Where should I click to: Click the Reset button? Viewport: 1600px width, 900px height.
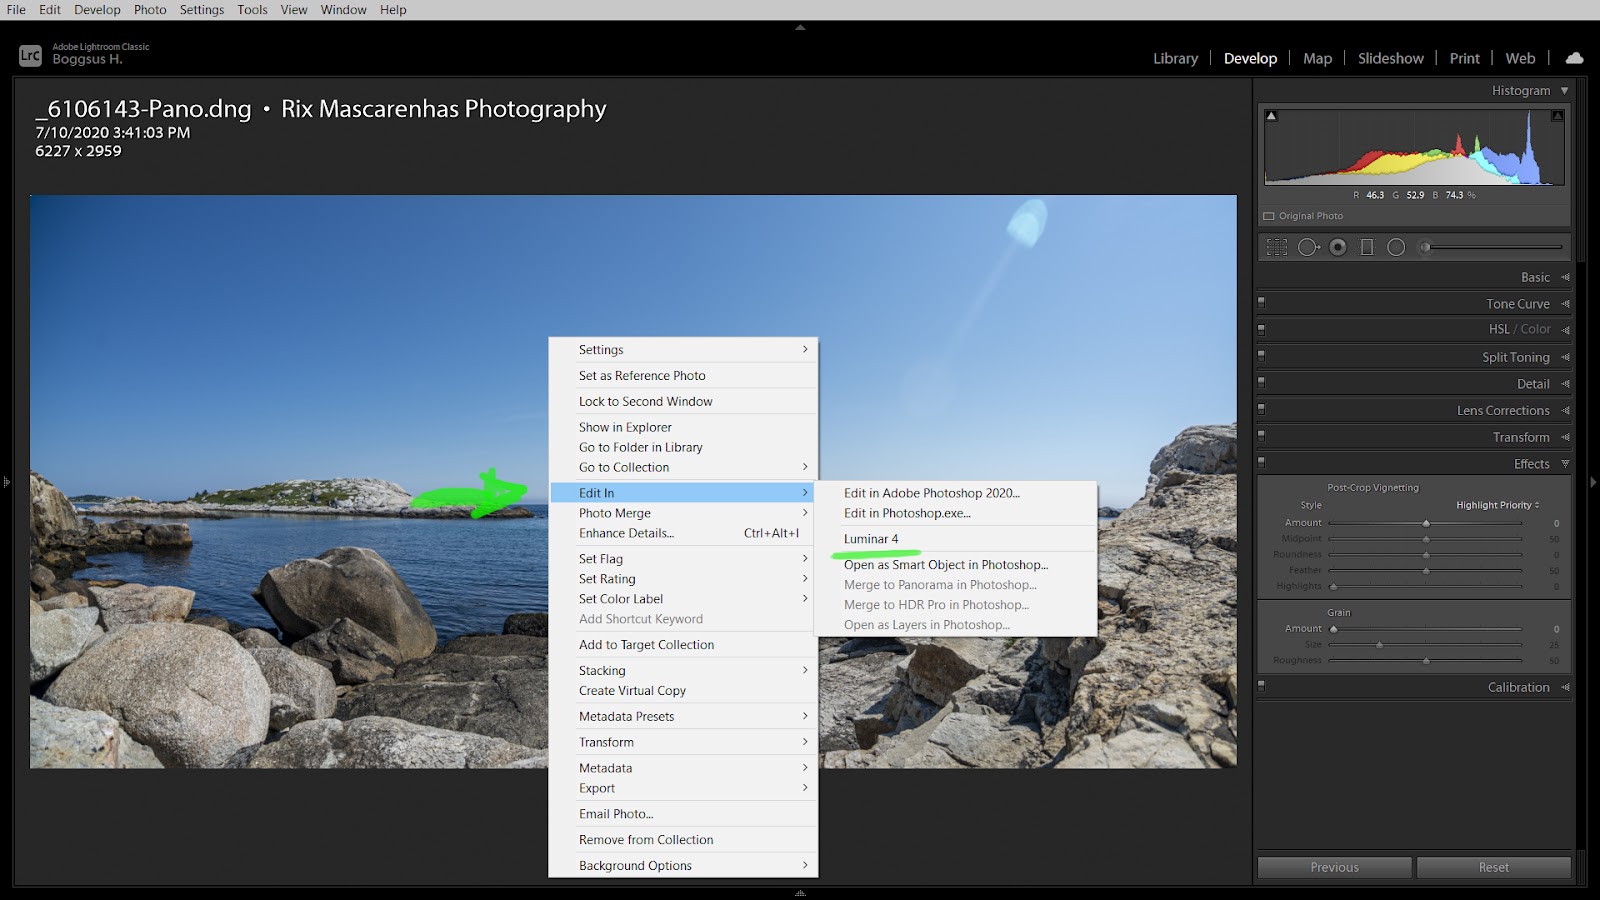point(1494,867)
